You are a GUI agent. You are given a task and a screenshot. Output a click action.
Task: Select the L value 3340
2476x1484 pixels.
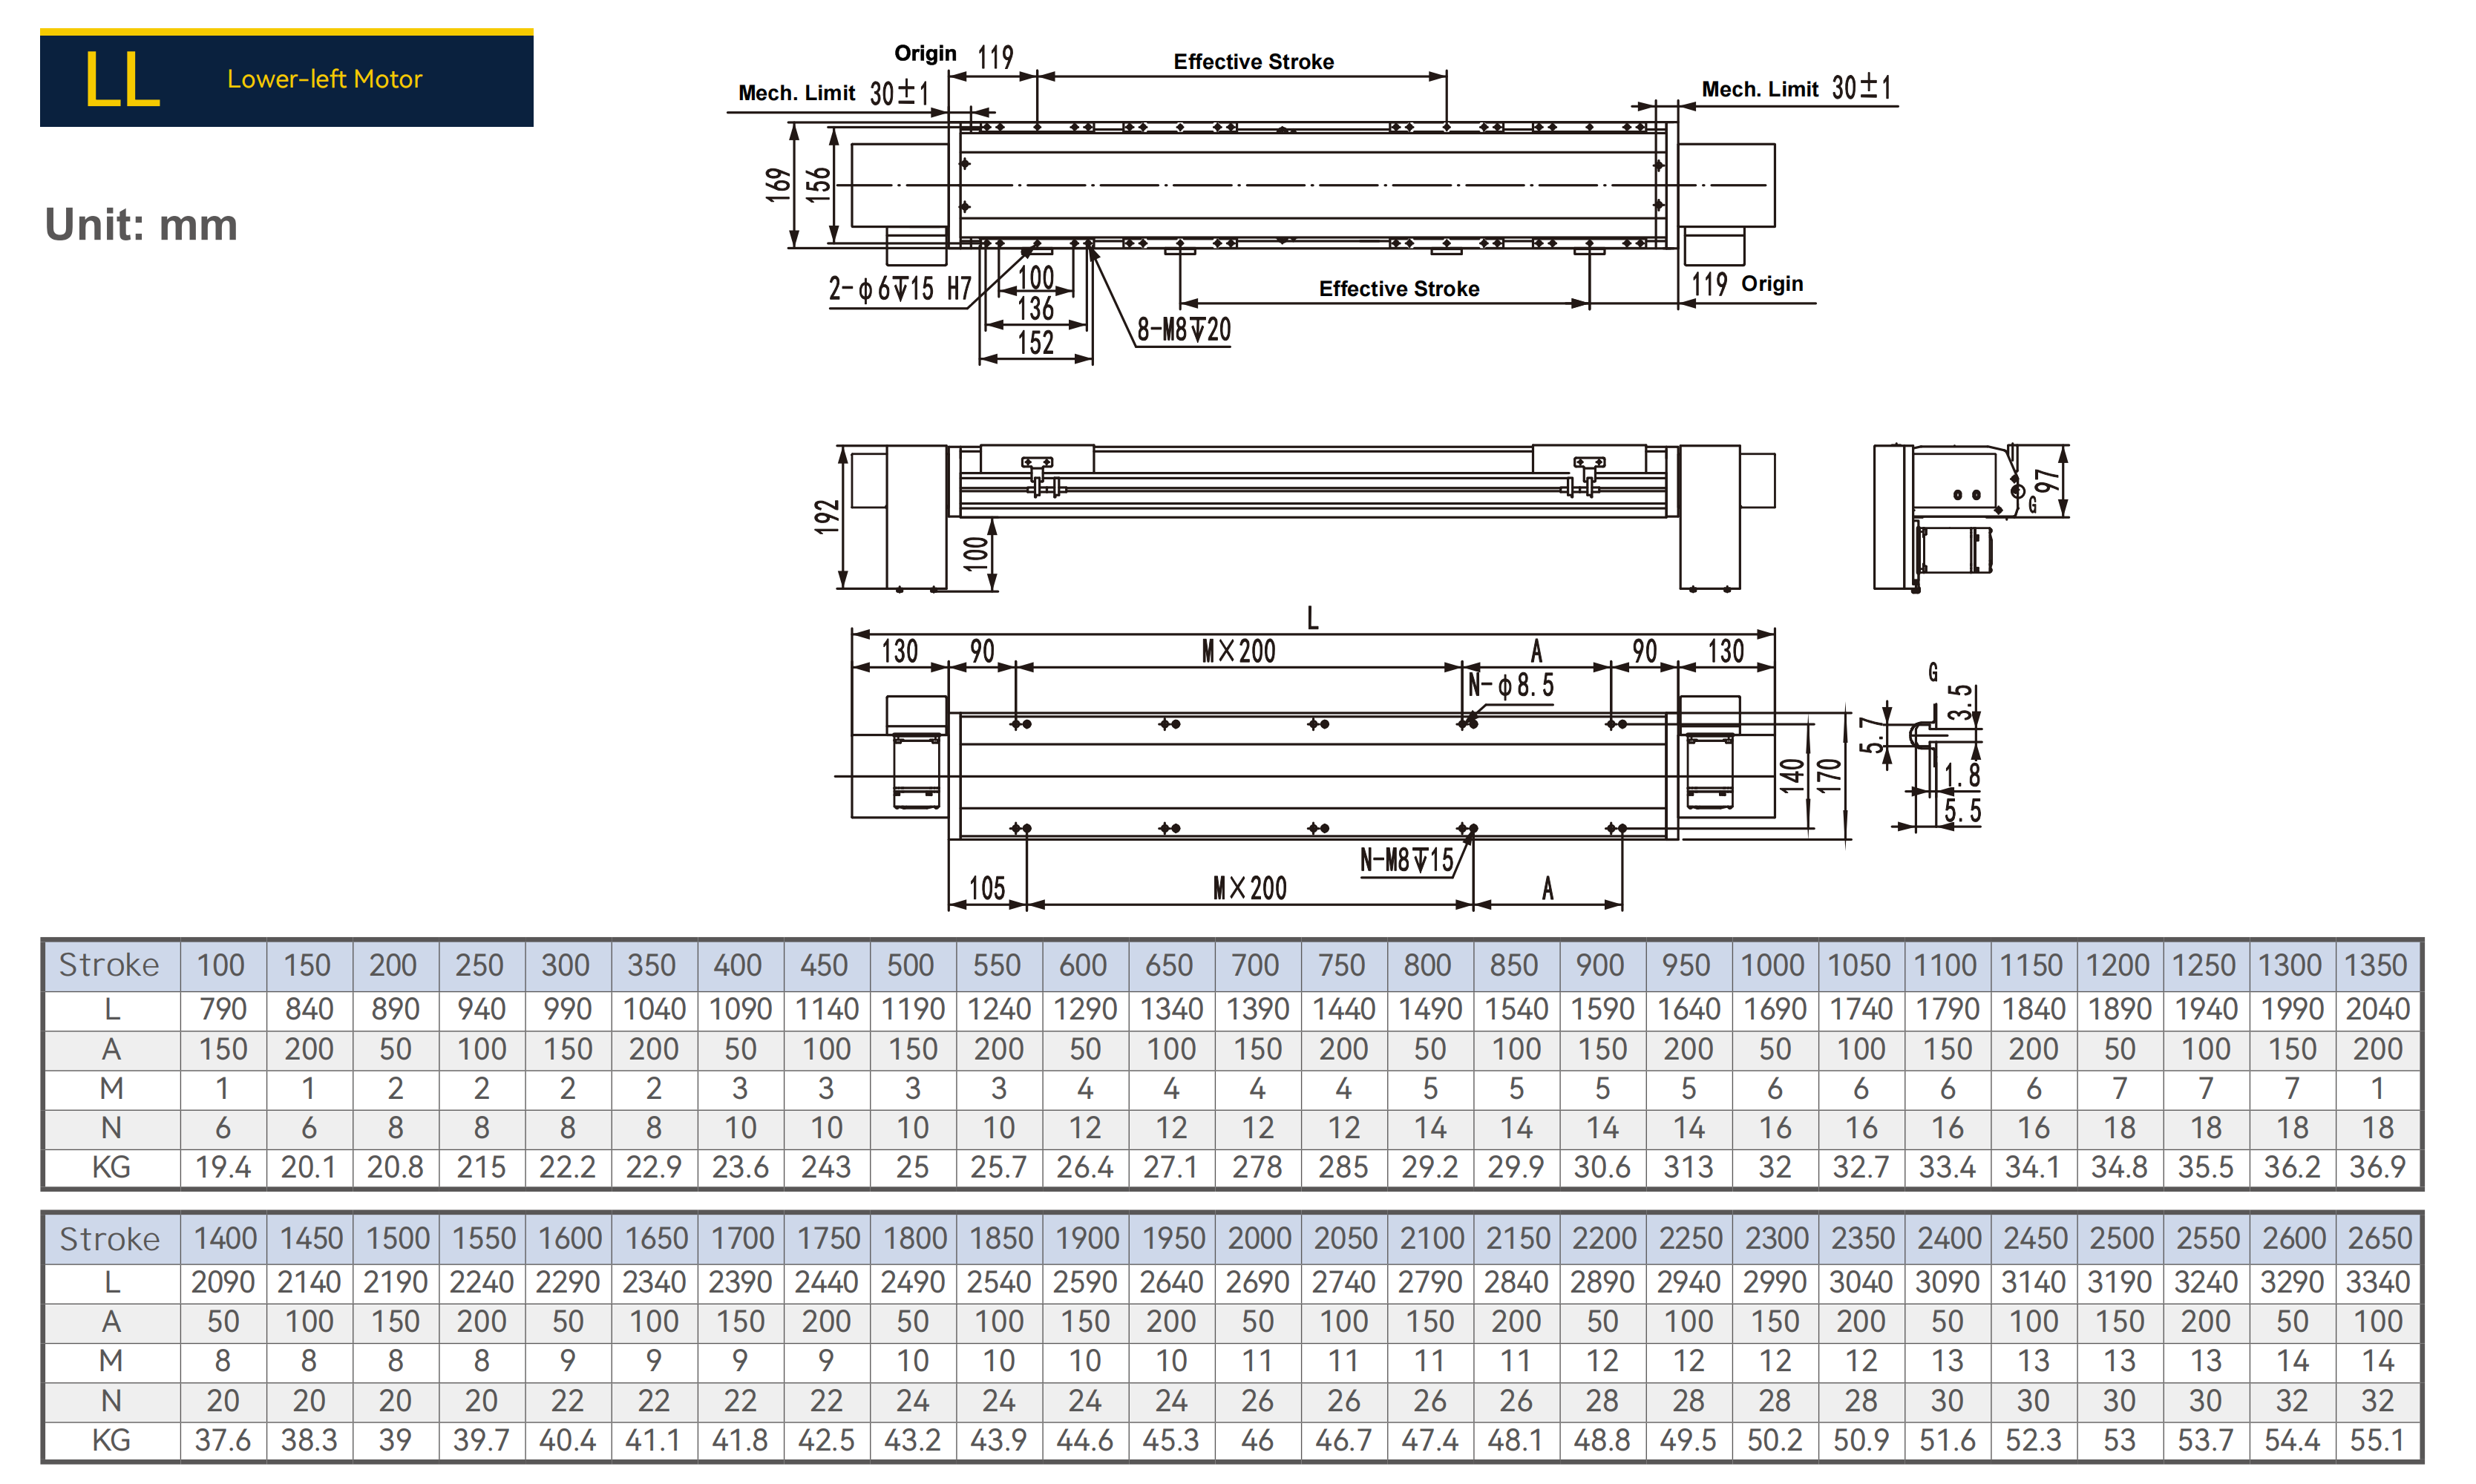(2378, 1282)
